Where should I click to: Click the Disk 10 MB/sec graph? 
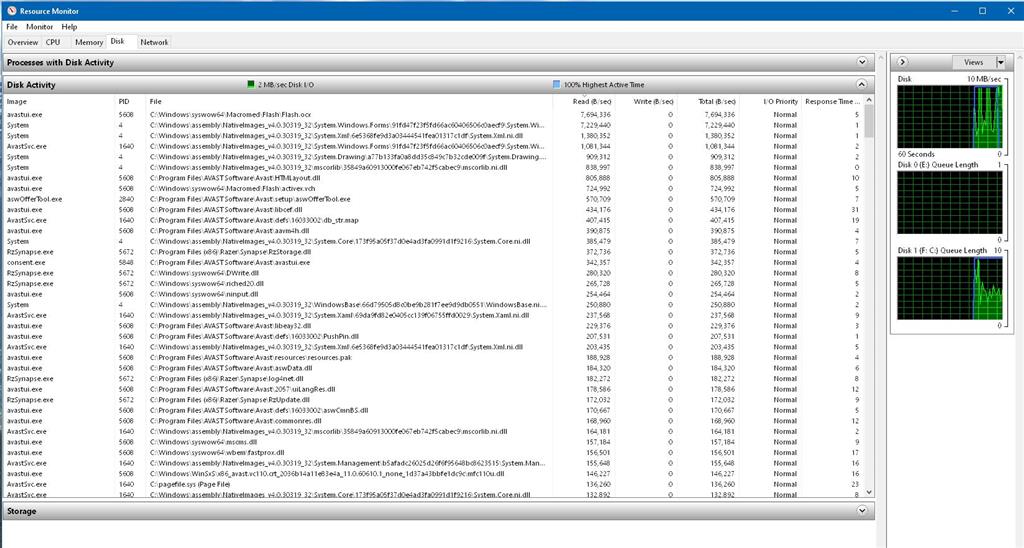950,116
